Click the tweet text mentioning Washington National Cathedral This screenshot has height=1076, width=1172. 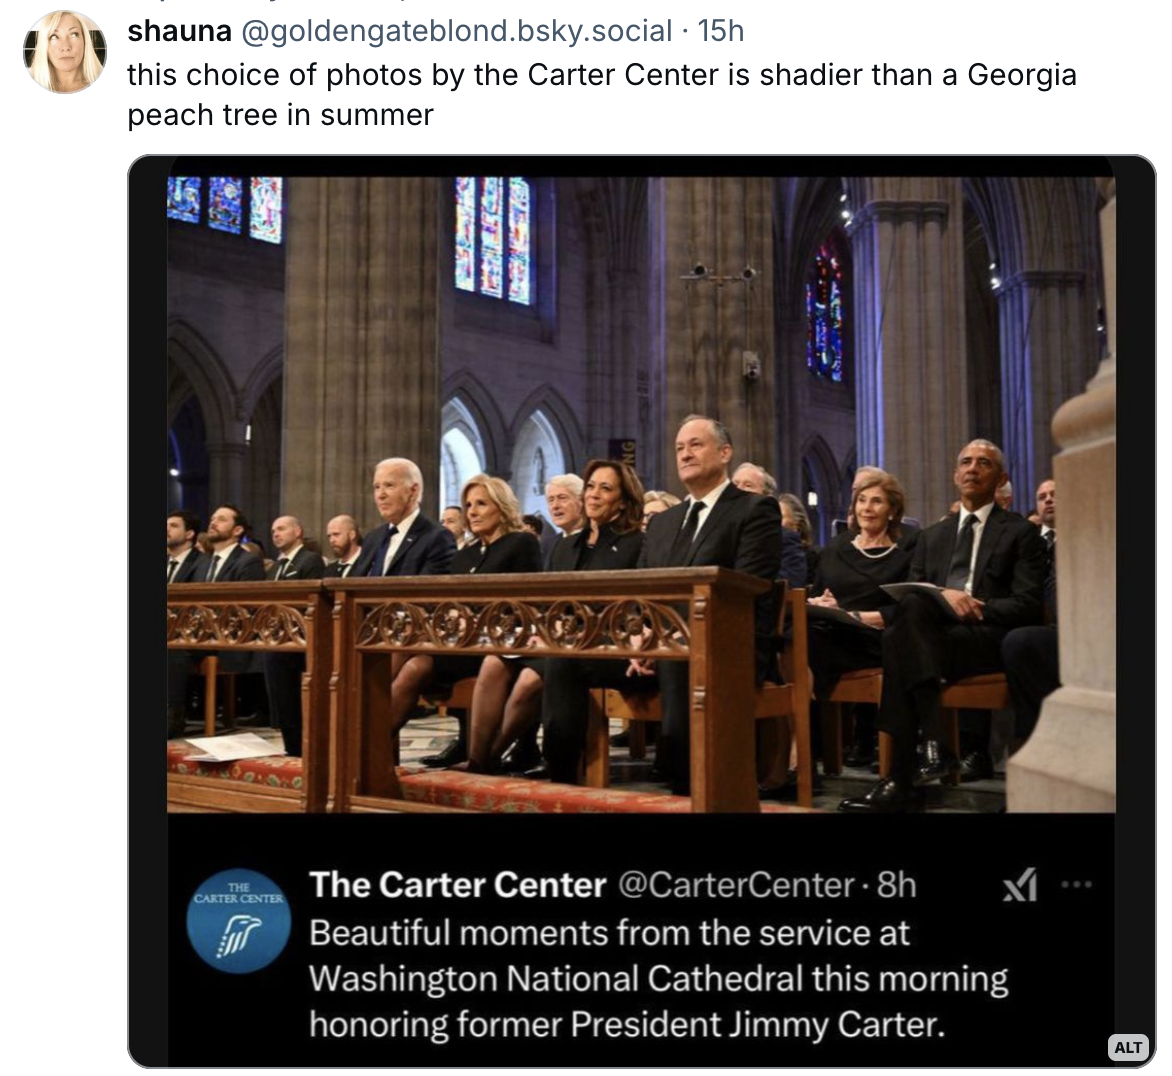(657, 978)
